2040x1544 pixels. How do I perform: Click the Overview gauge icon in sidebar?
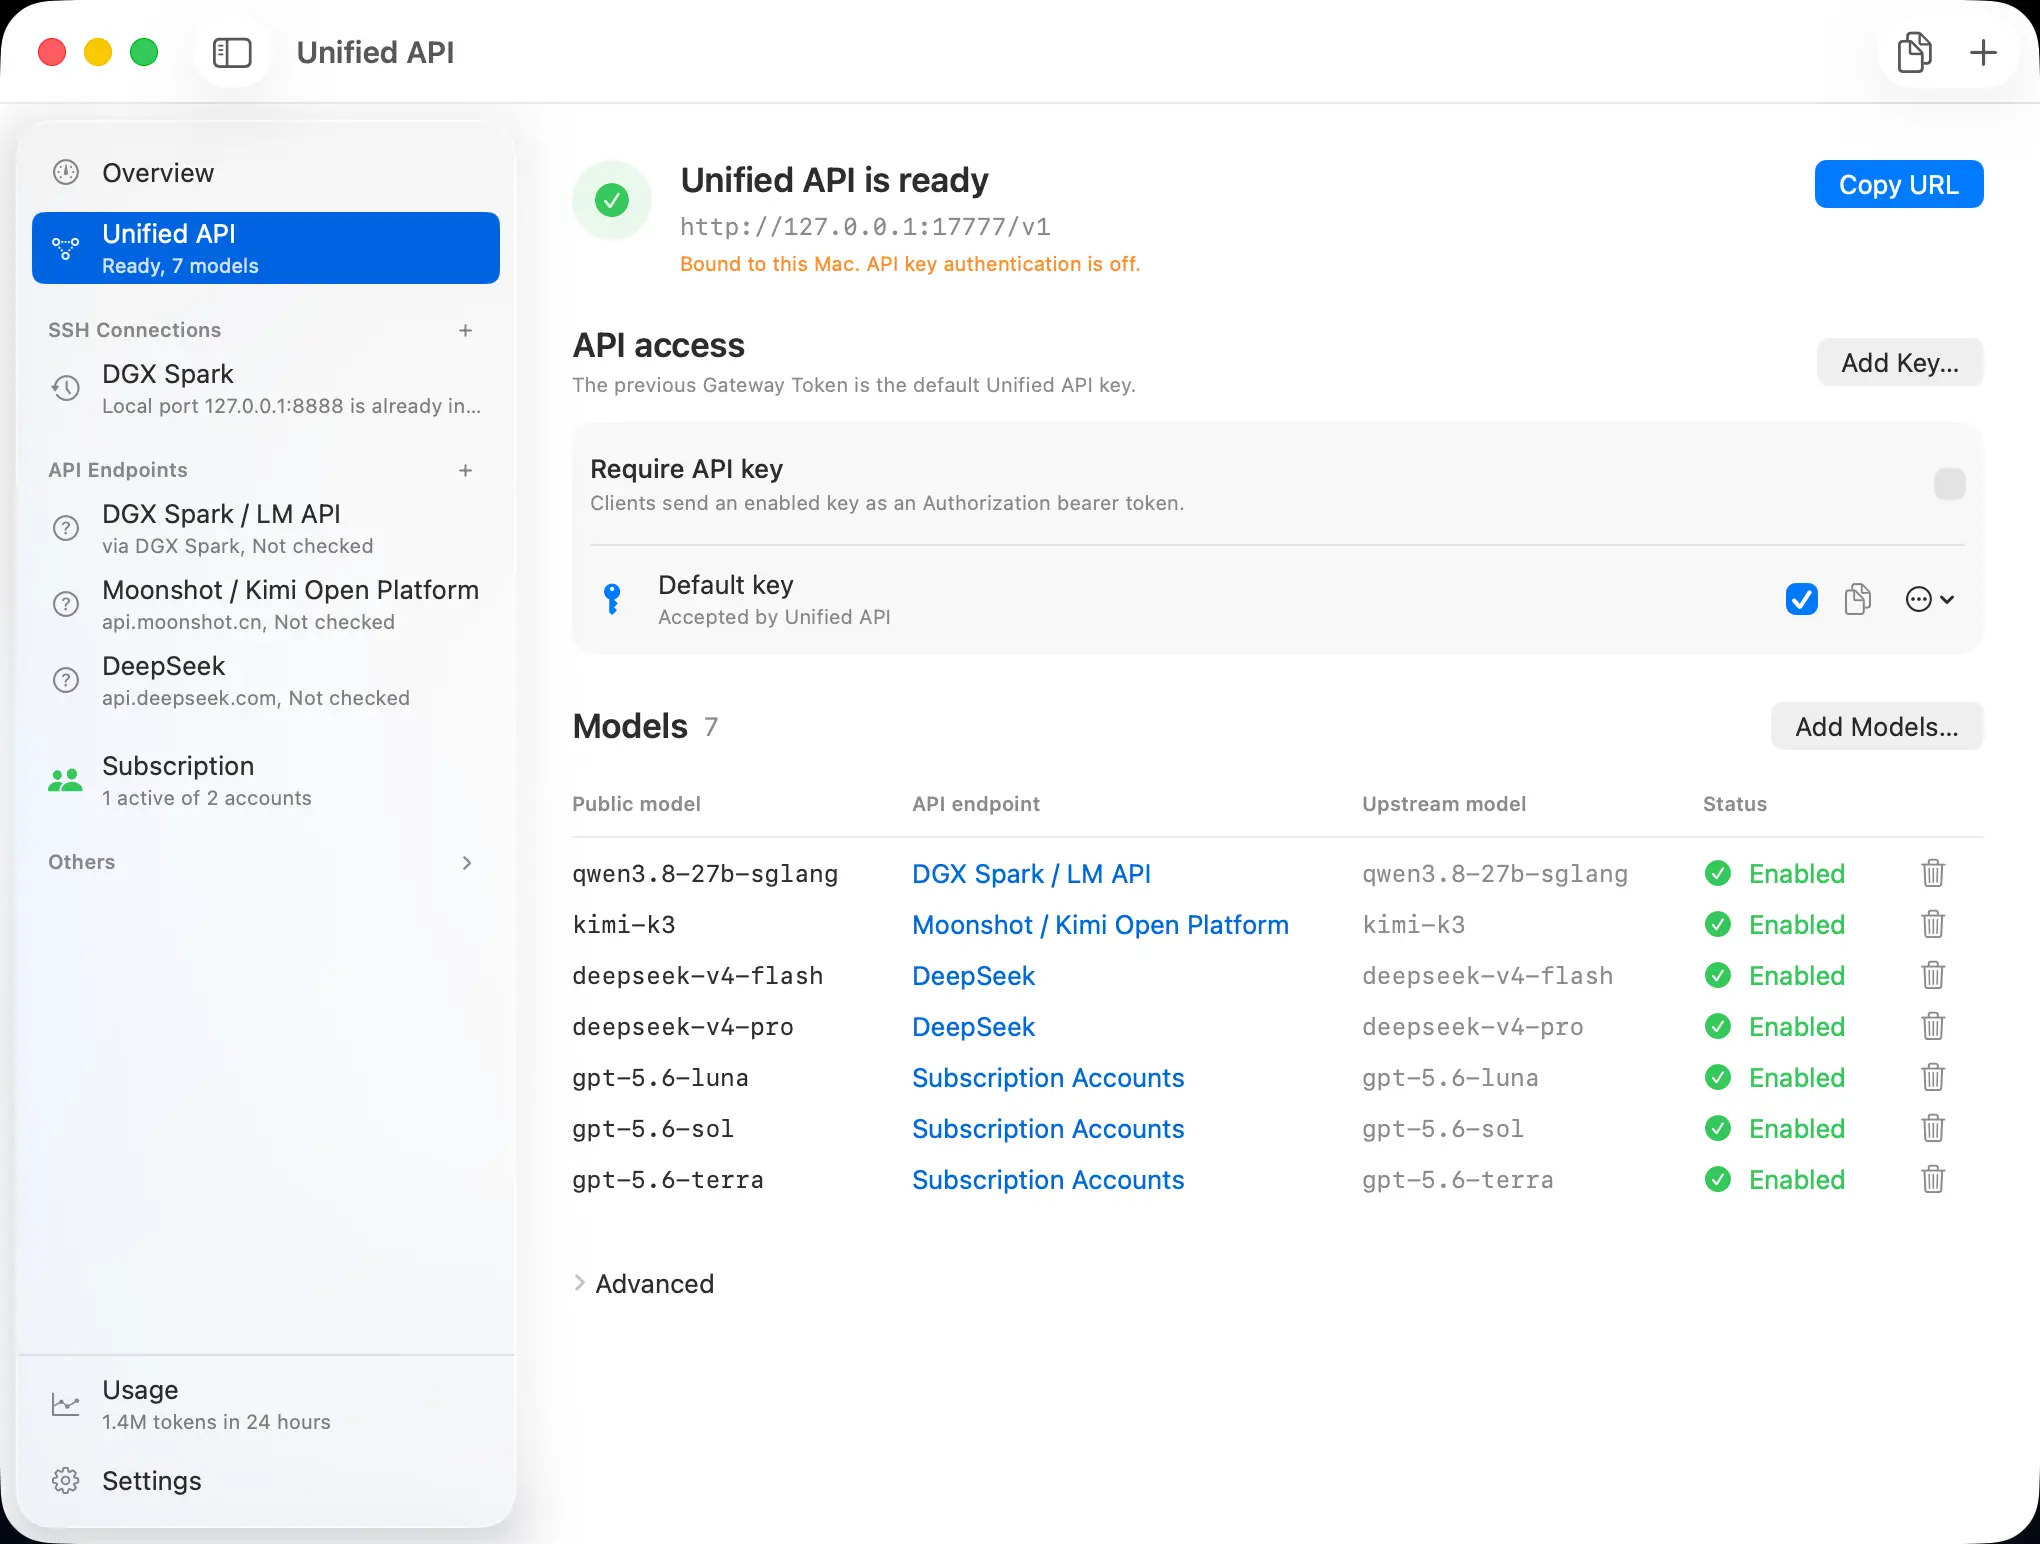[66, 172]
